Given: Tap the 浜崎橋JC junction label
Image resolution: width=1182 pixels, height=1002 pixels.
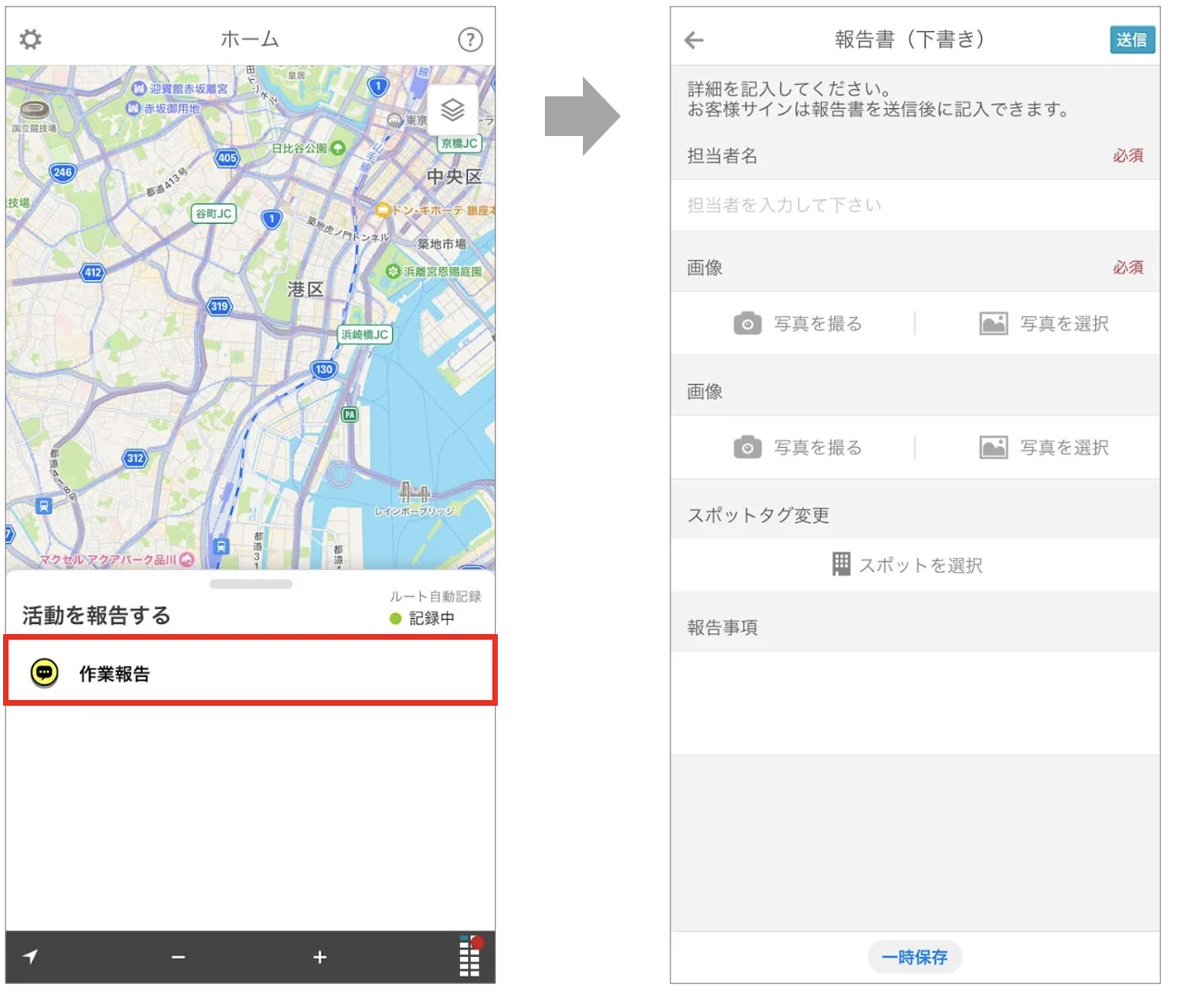Looking at the screenshot, I should tap(365, 334).
